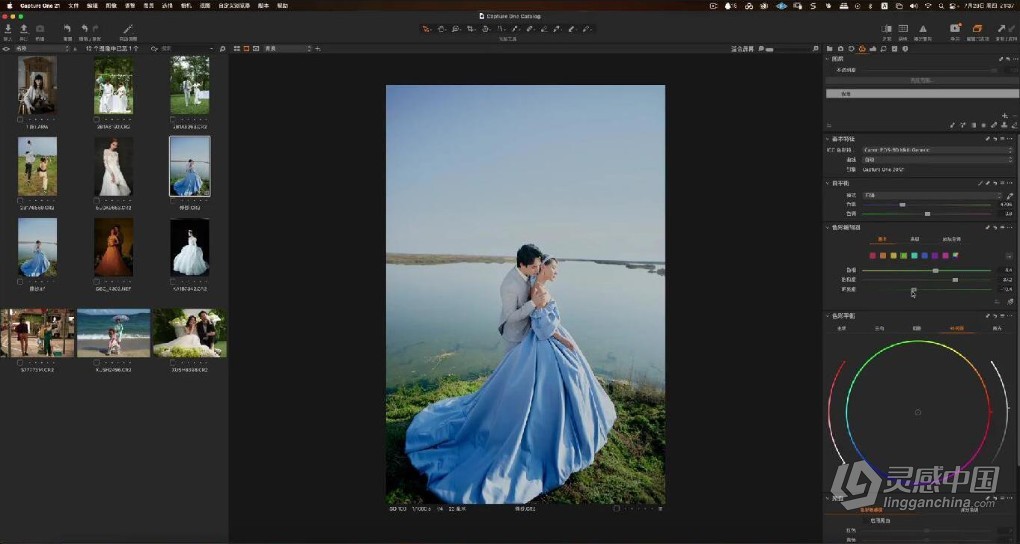The height and width of the screenshot is (544, 1020).
Task: Select the orange dress photo thumbnail
Action: [113, 248]
